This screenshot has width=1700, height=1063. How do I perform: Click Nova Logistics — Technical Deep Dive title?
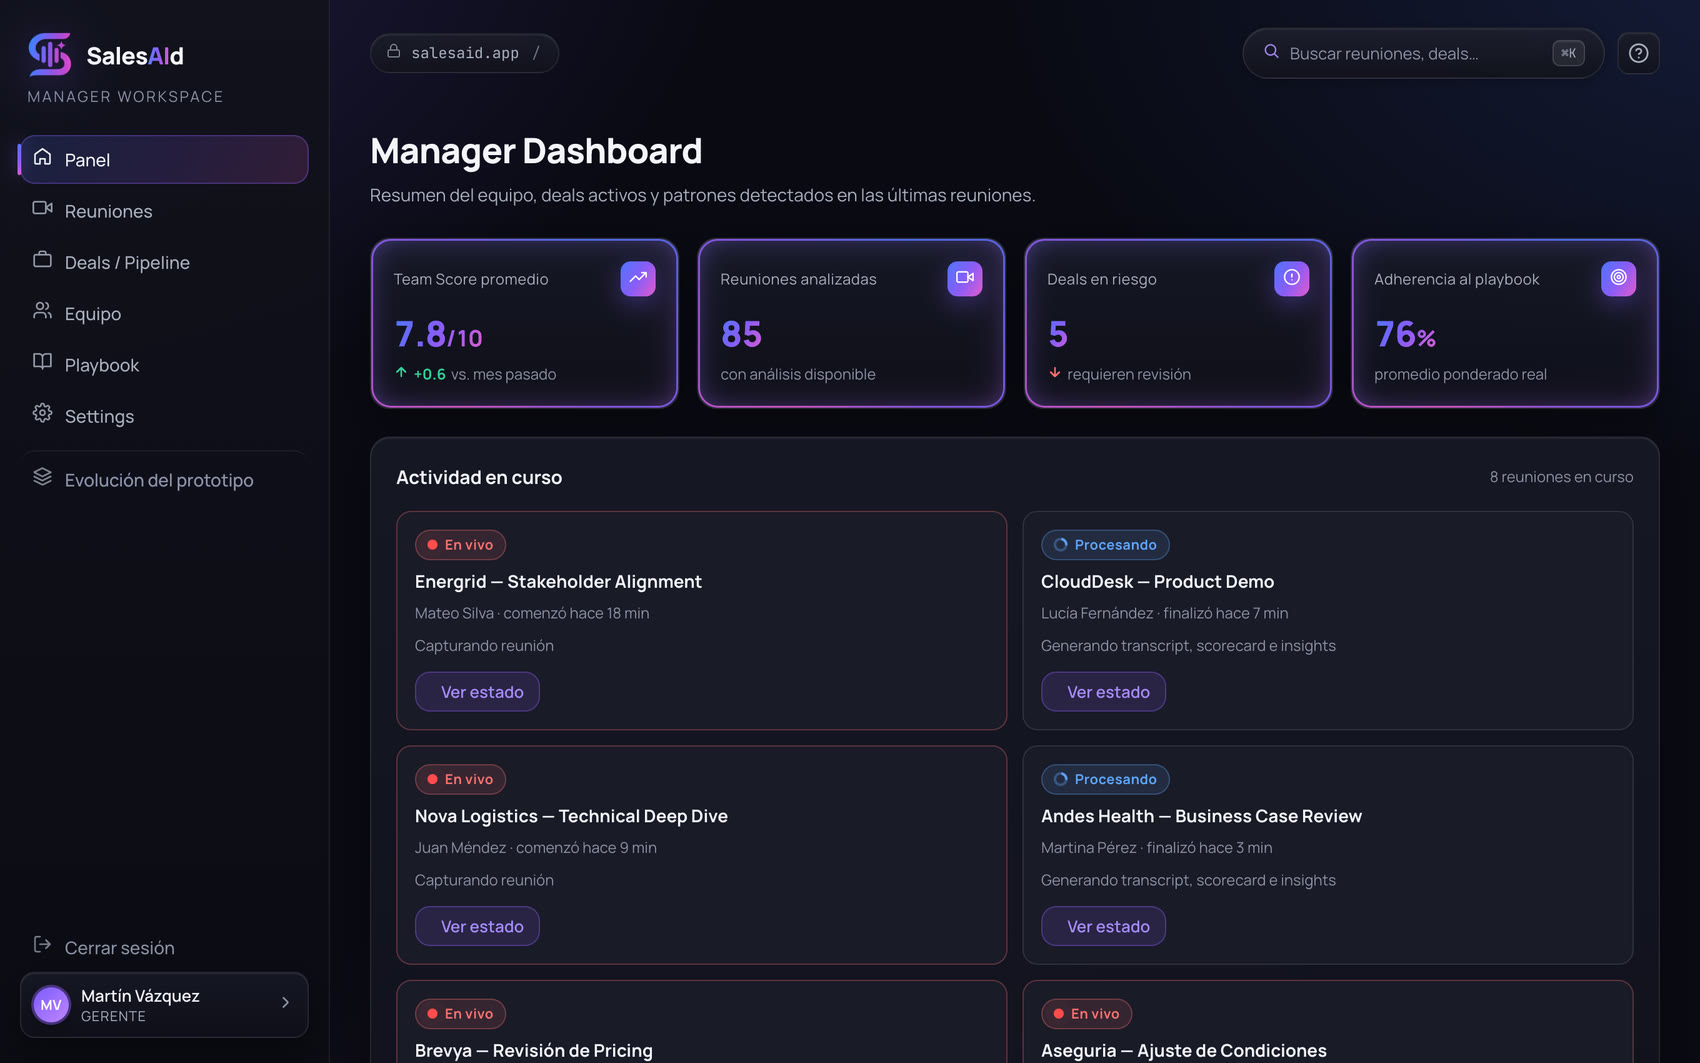[571, 816]
